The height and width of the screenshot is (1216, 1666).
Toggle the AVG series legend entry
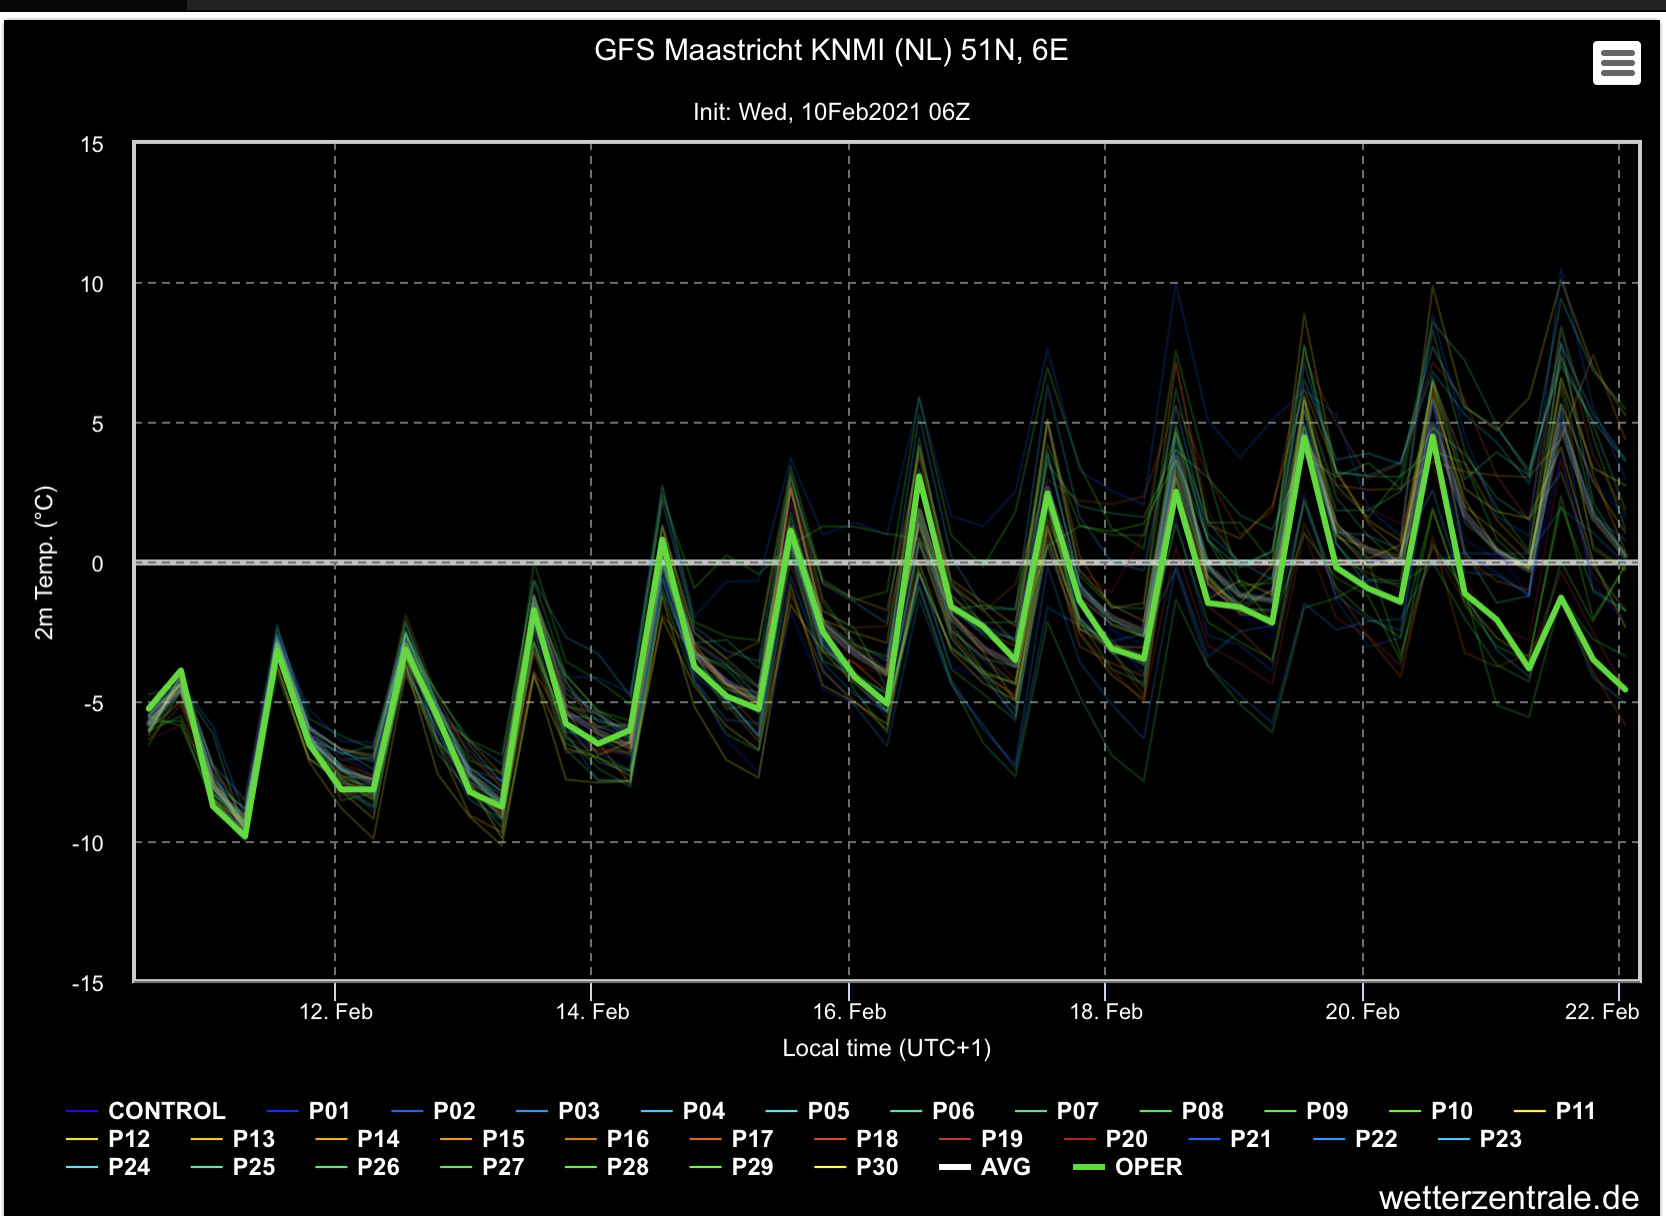pyautogui.click(x=985, y=1167)
